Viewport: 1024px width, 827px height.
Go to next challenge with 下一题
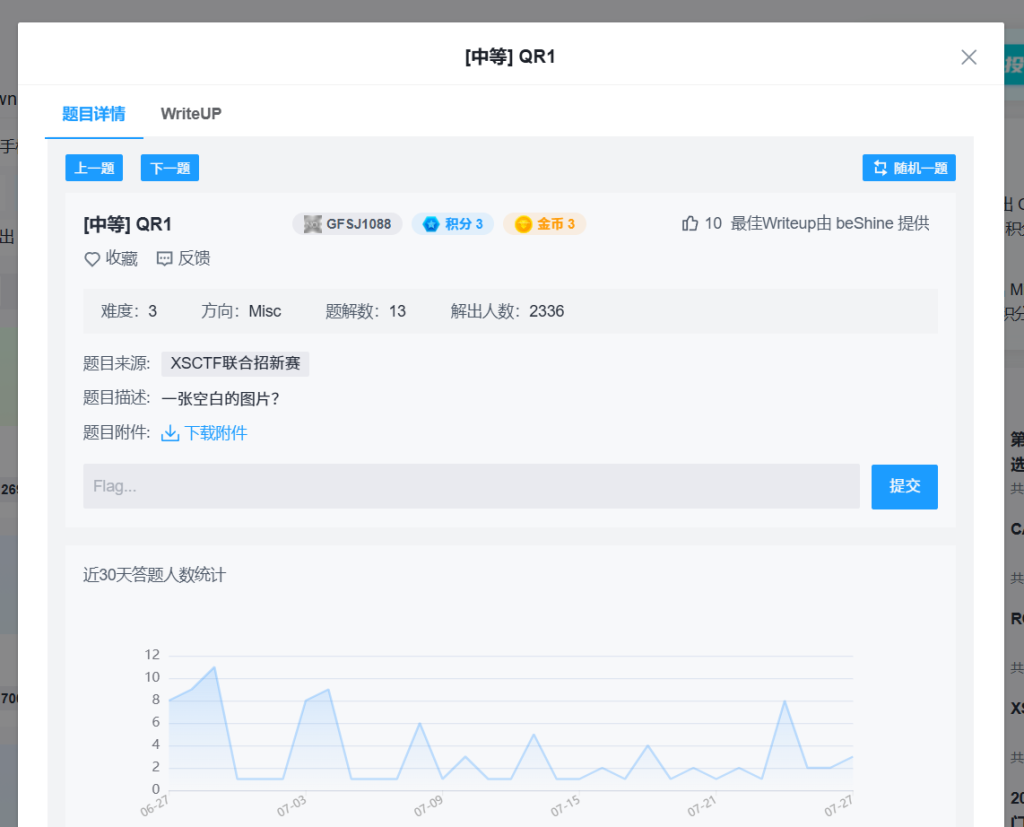click(x=170, y=168)
